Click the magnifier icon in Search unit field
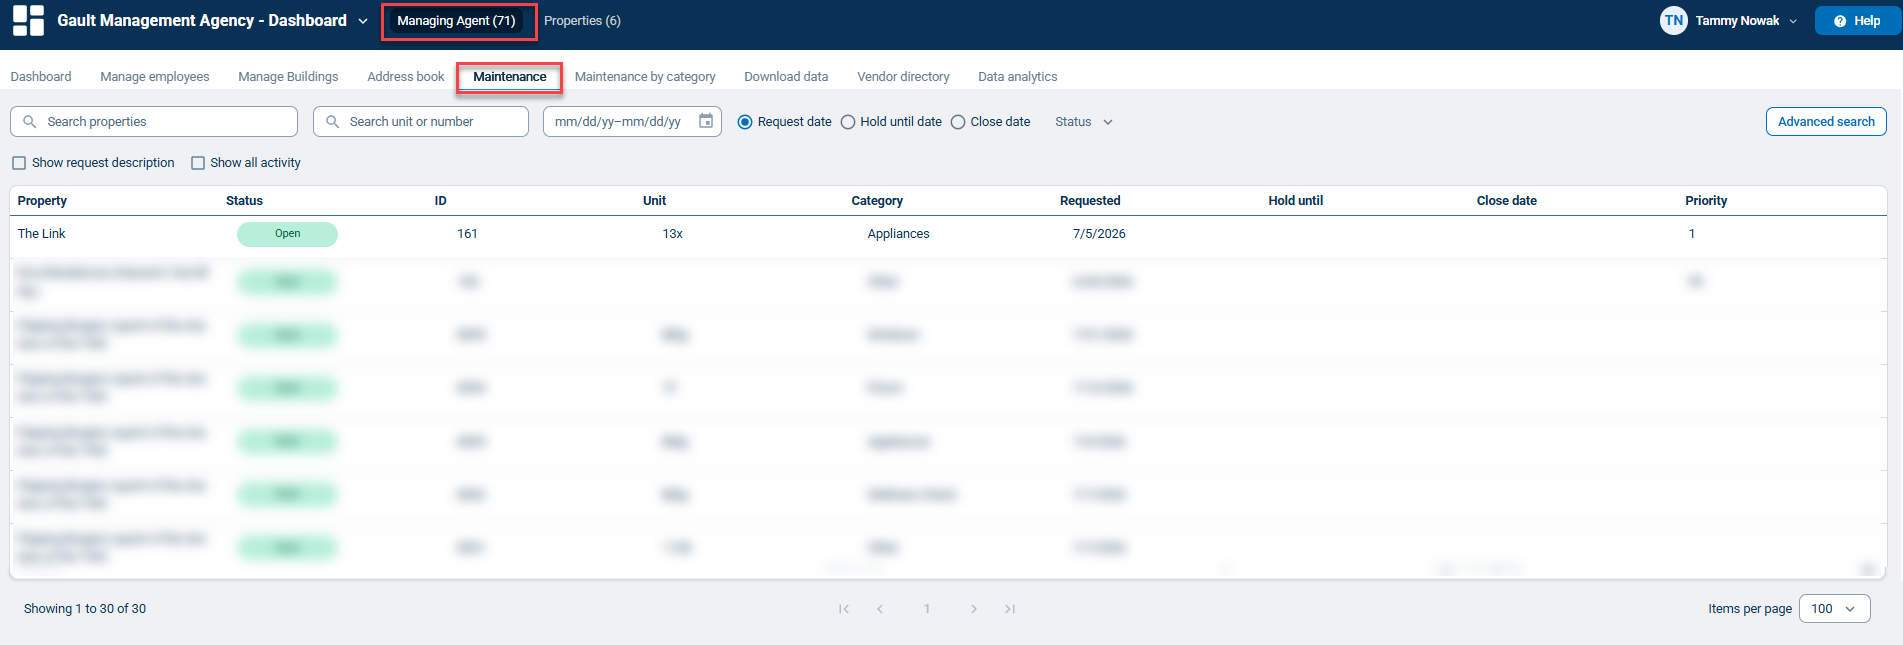The height and width of the screenshot is (645, 1903). coord(332,121)
